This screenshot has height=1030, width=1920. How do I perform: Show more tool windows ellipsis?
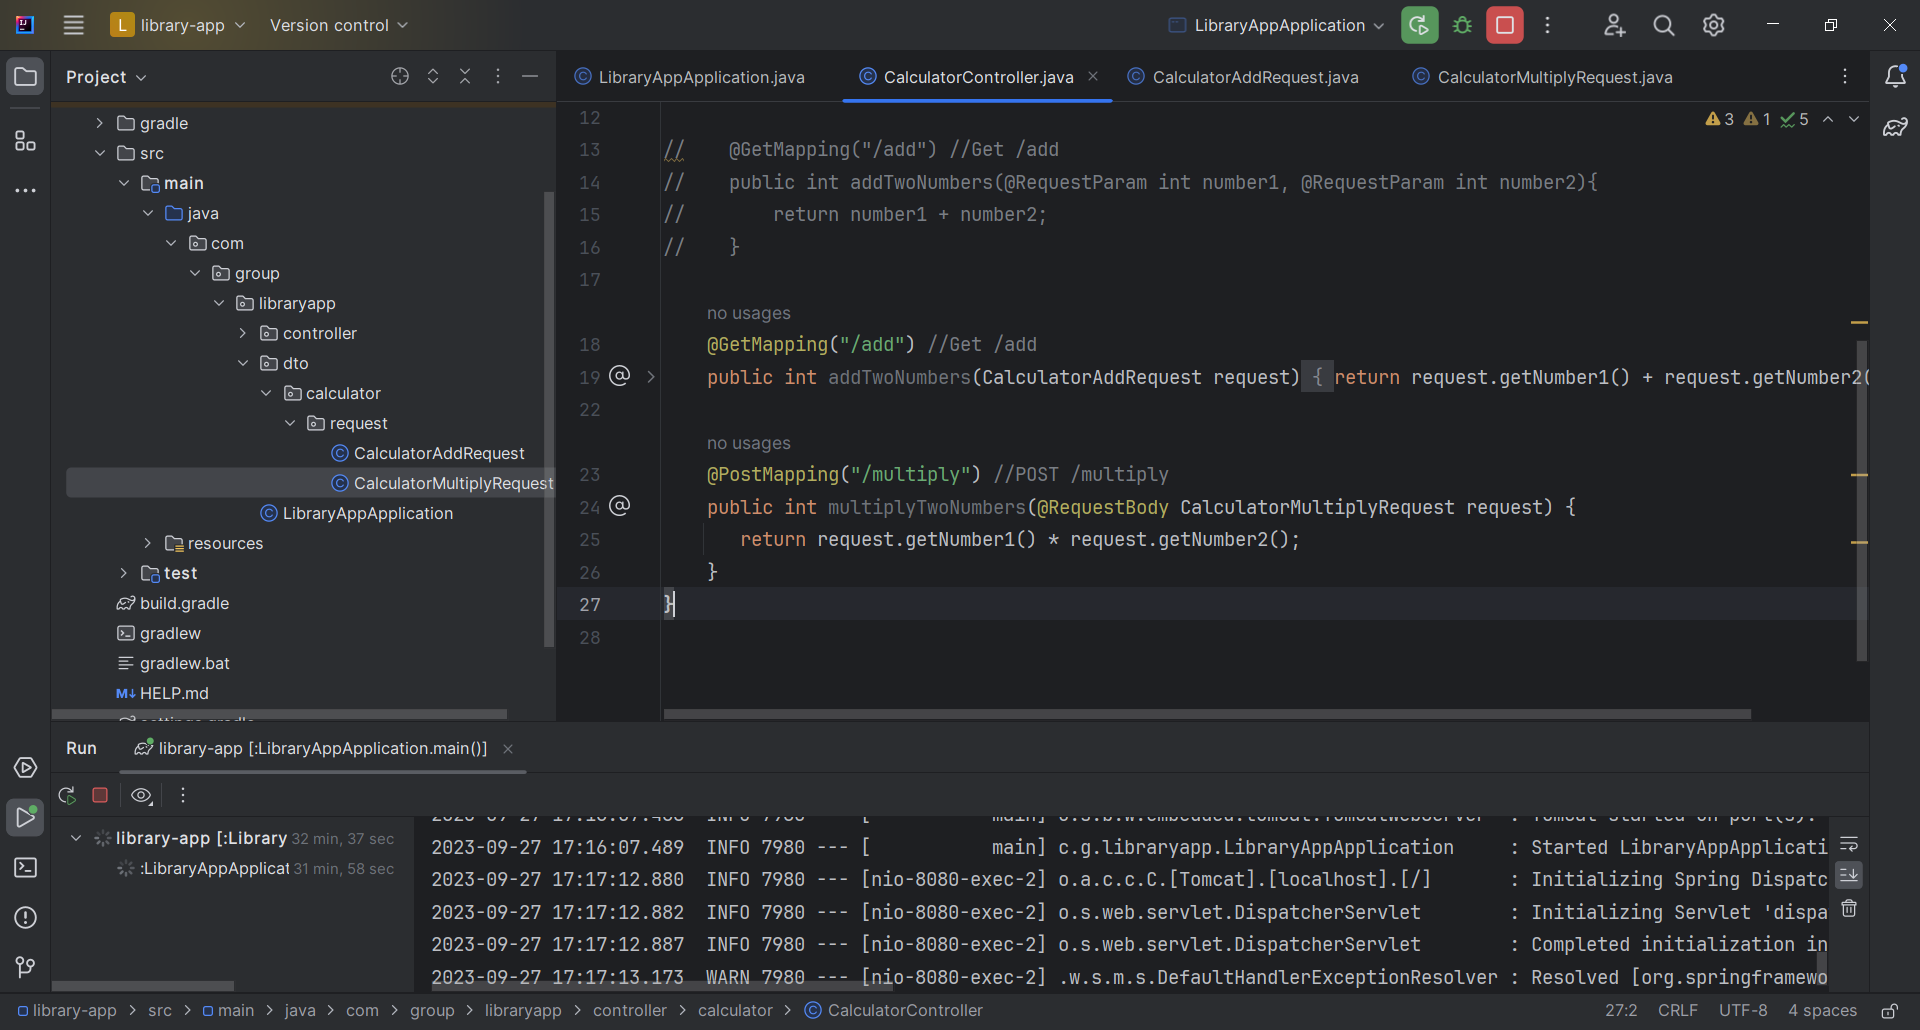click(26, 190)
